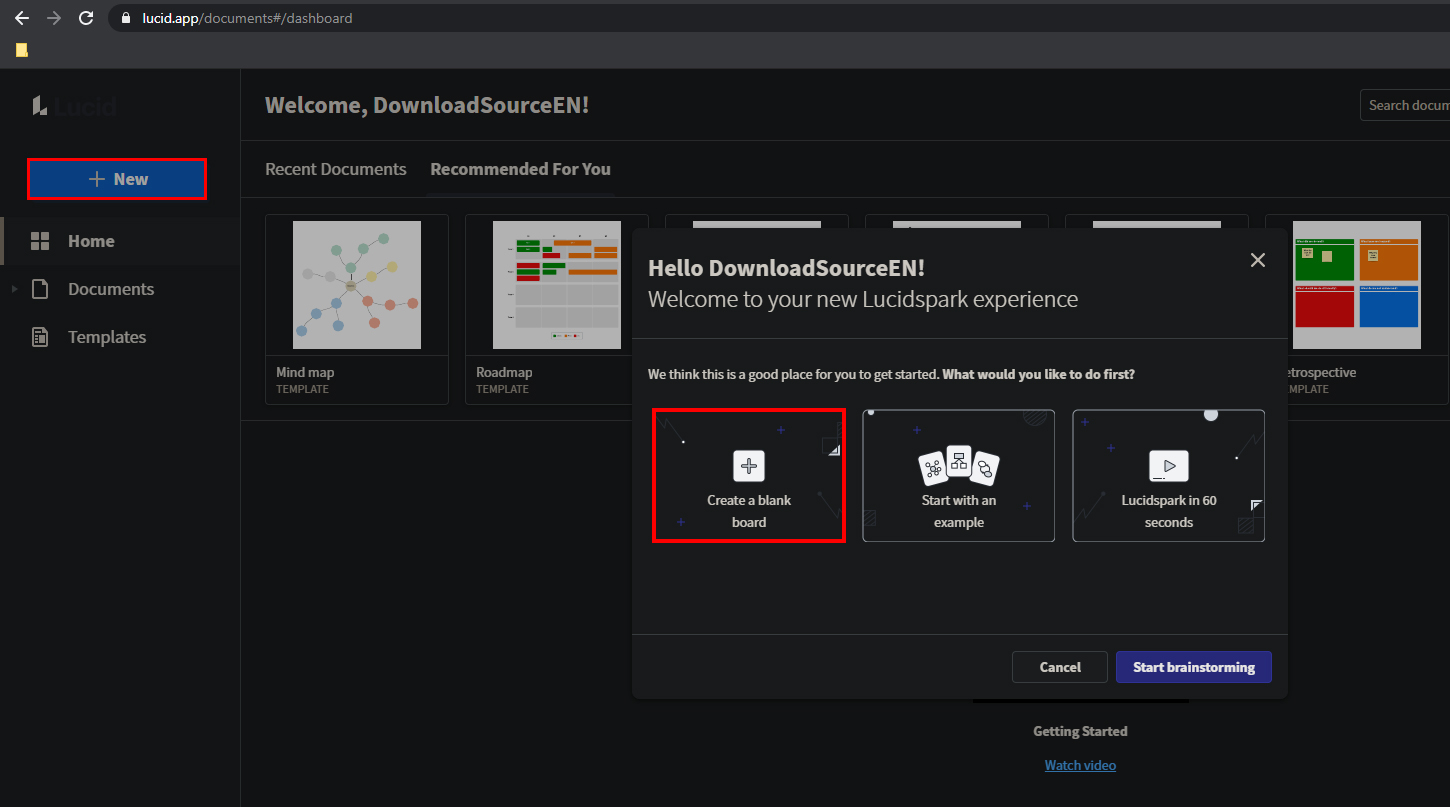Expand the Documents tree arrow
The width and height of the screenshot is (1450, 807).
coord(14,289)
